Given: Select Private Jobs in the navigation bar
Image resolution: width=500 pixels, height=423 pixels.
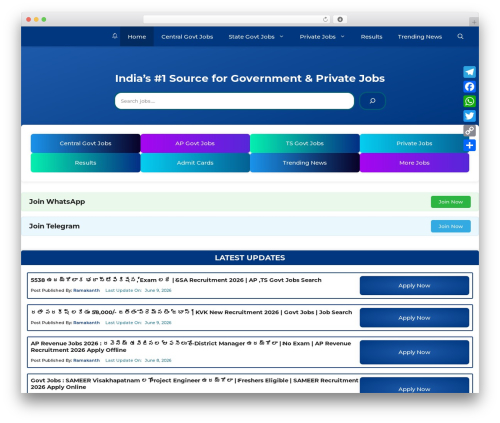Looking at the screenshot, I should [317, 37].
